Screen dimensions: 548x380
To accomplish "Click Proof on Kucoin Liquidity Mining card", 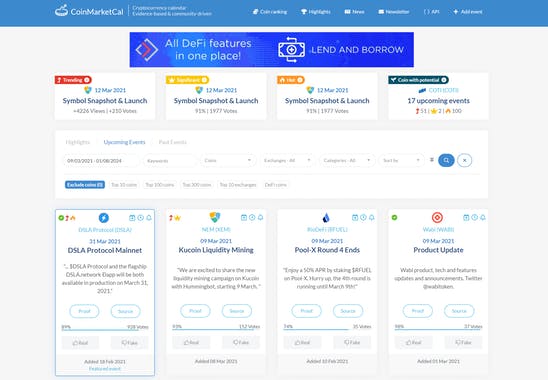I will 195,311.
